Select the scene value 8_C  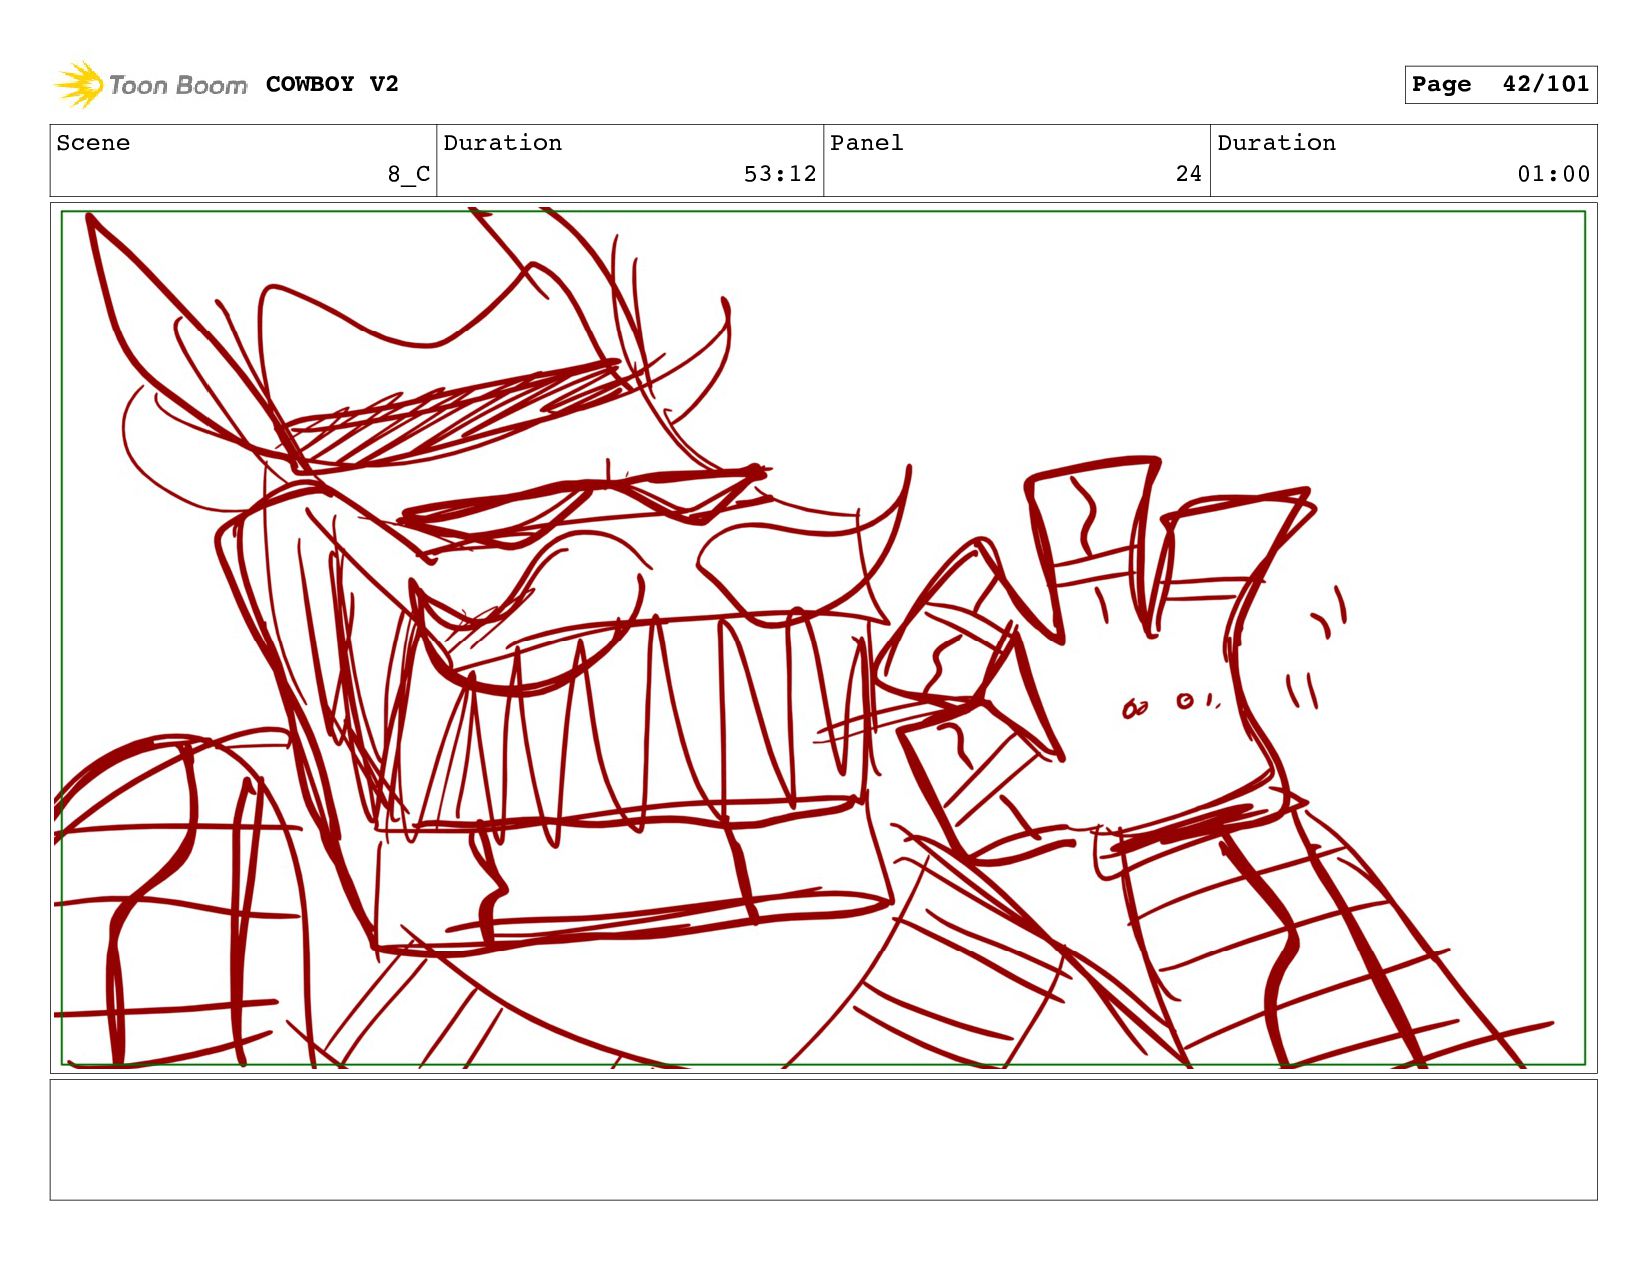(x=408, y=174)
